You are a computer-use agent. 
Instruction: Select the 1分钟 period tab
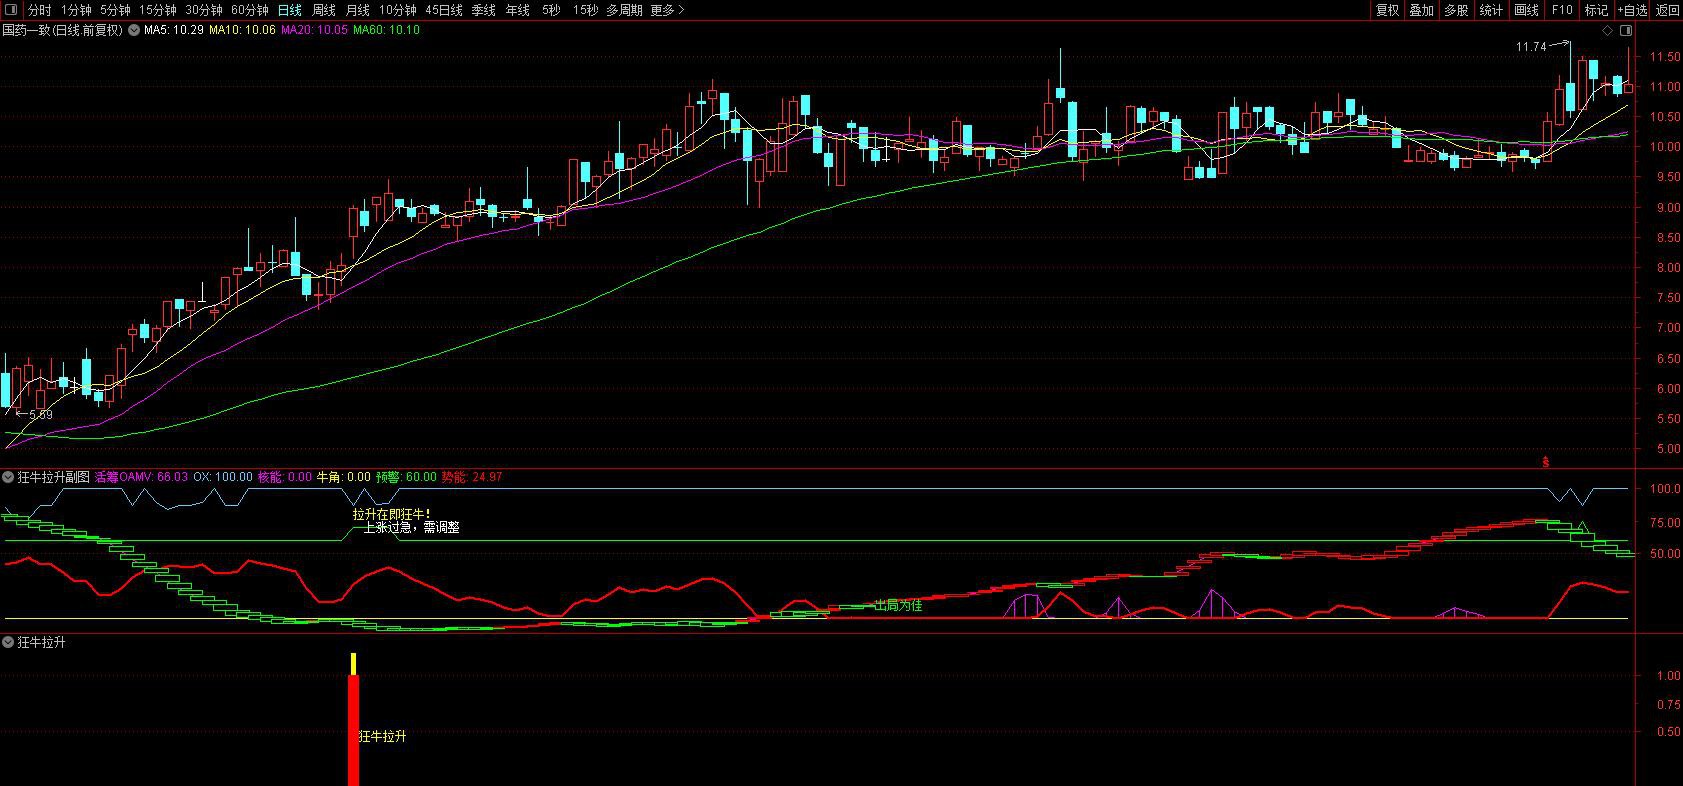(x=76, y=10)
